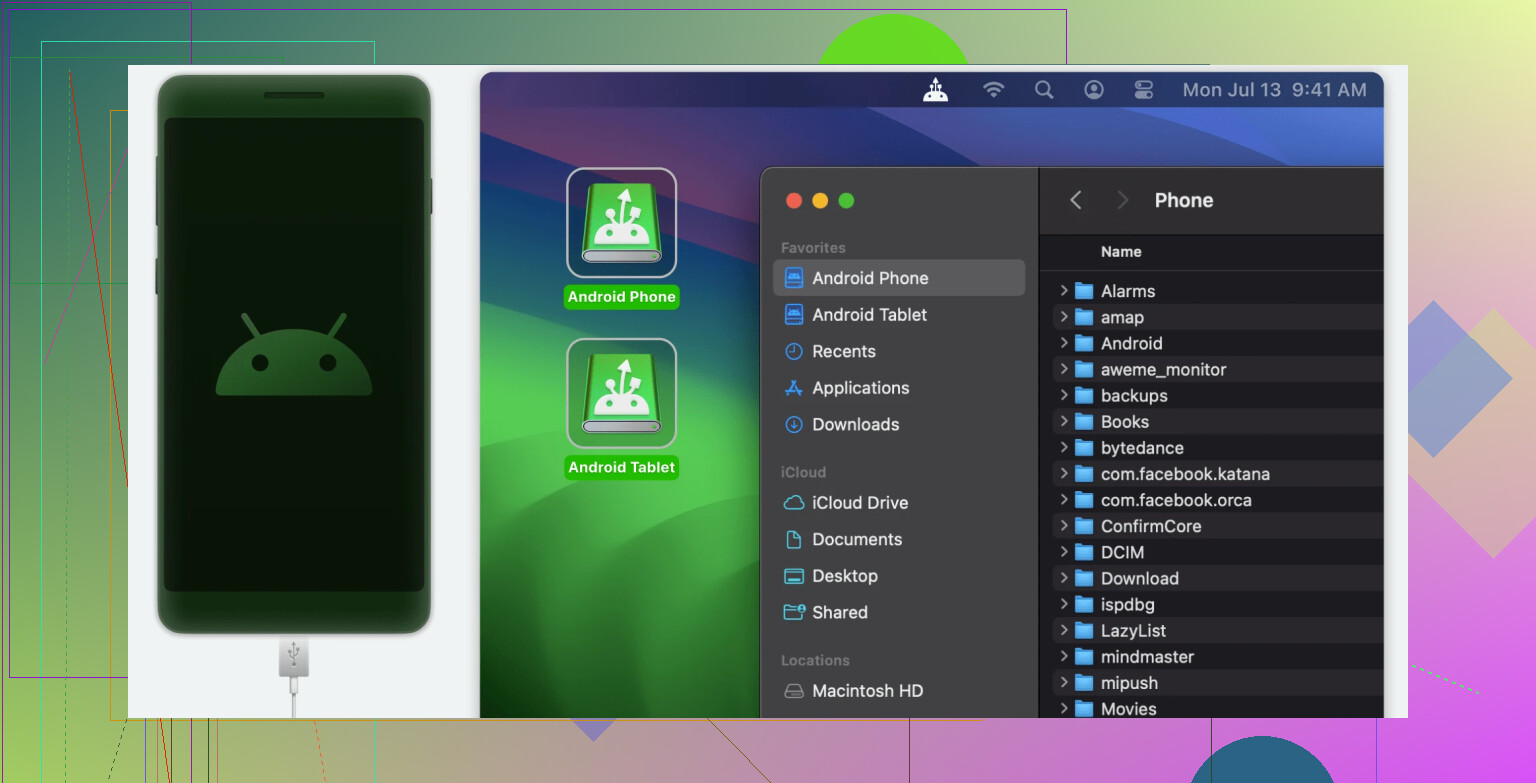Select the mindmaster folder icon
This screenshot has height=783, width=1536.
pyautogui.click(x=1084, y=657)
